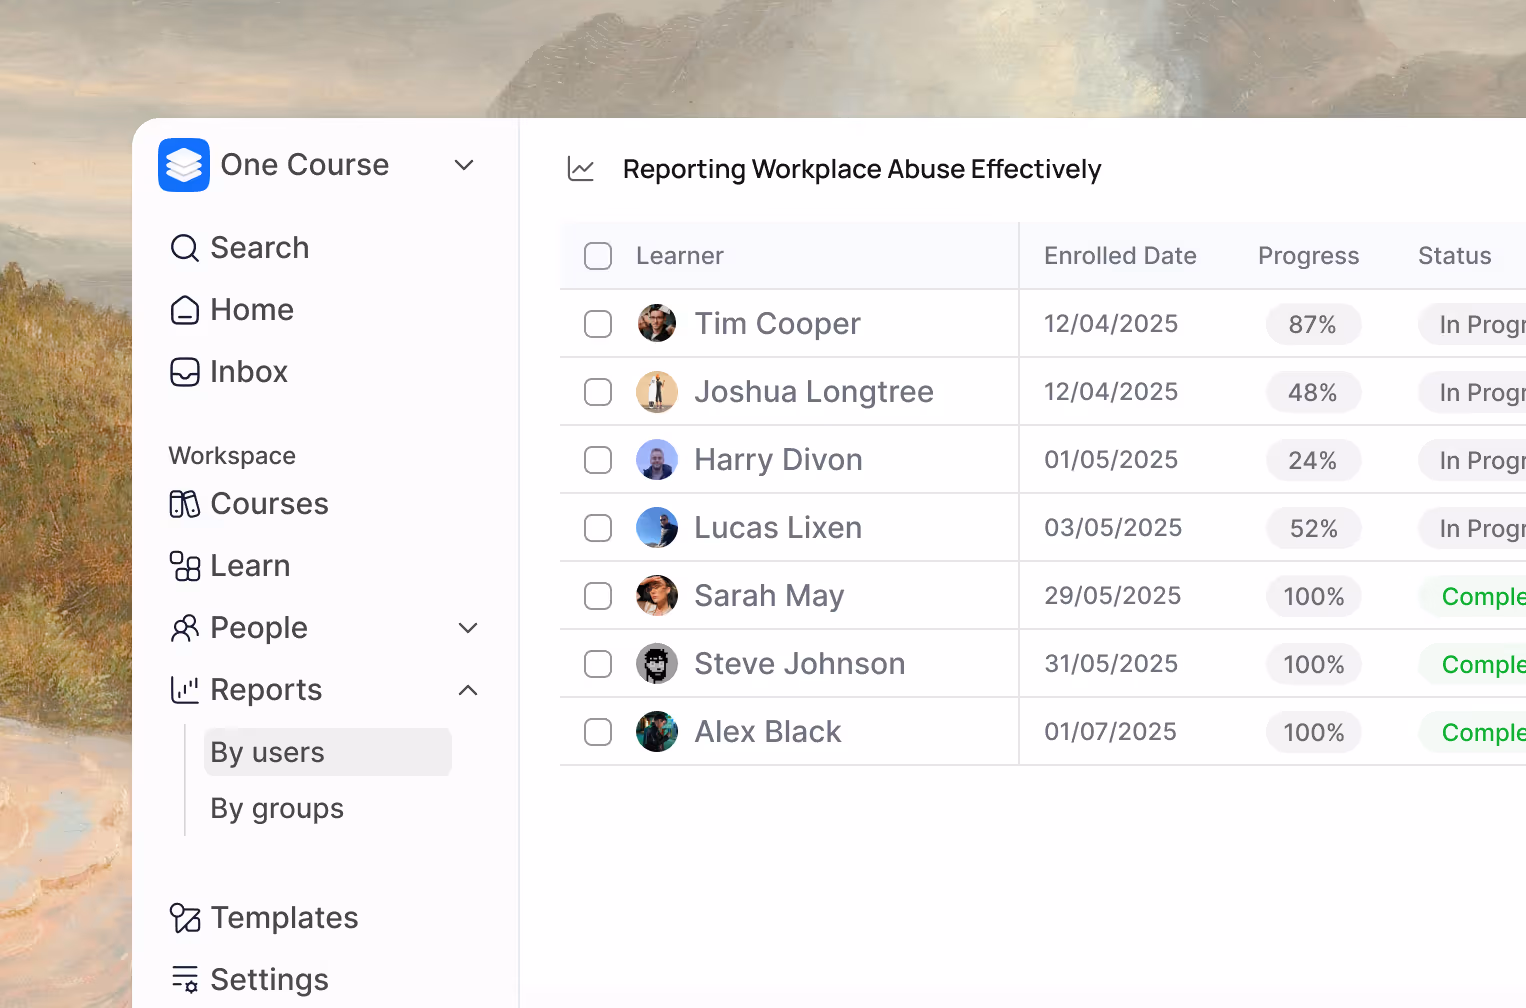The width and height of the screenshot is (1526, 1008).
Task: Open the Inbox from the sidebar icon
Action: pos(184,371)
